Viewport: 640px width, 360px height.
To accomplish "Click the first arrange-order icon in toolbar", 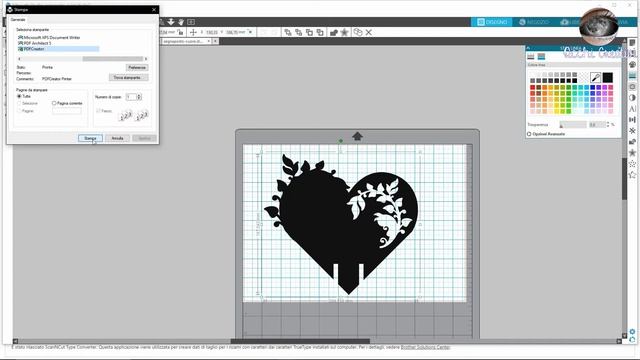I will (x=288, y=32).
